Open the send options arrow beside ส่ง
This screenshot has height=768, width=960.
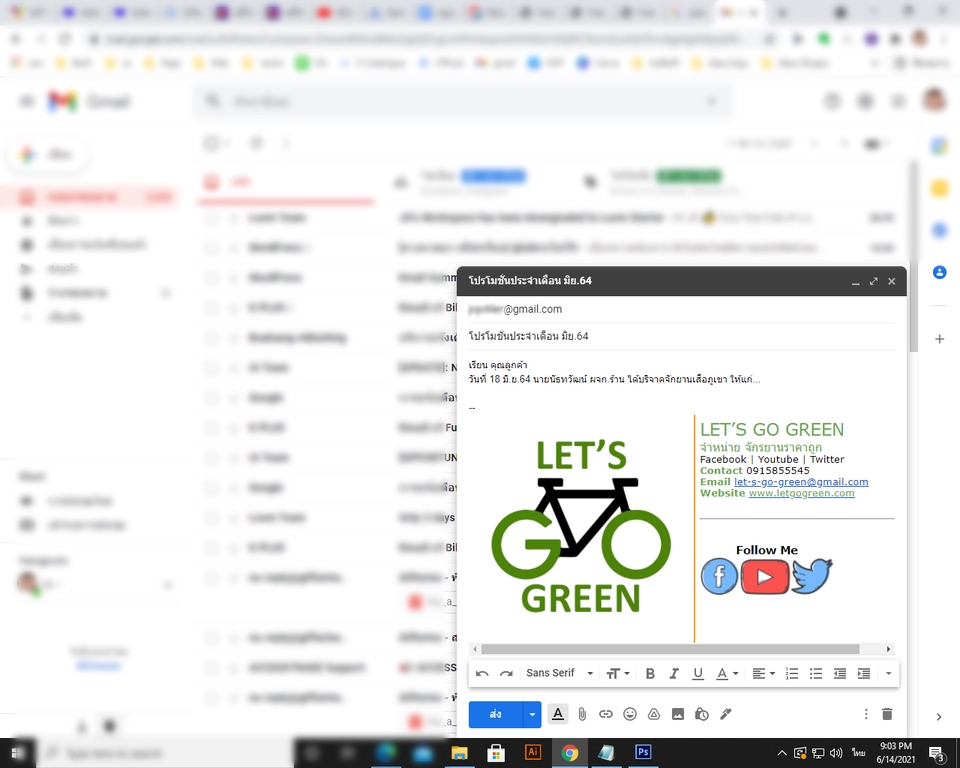pyautogui.click(x=532, y=714)
